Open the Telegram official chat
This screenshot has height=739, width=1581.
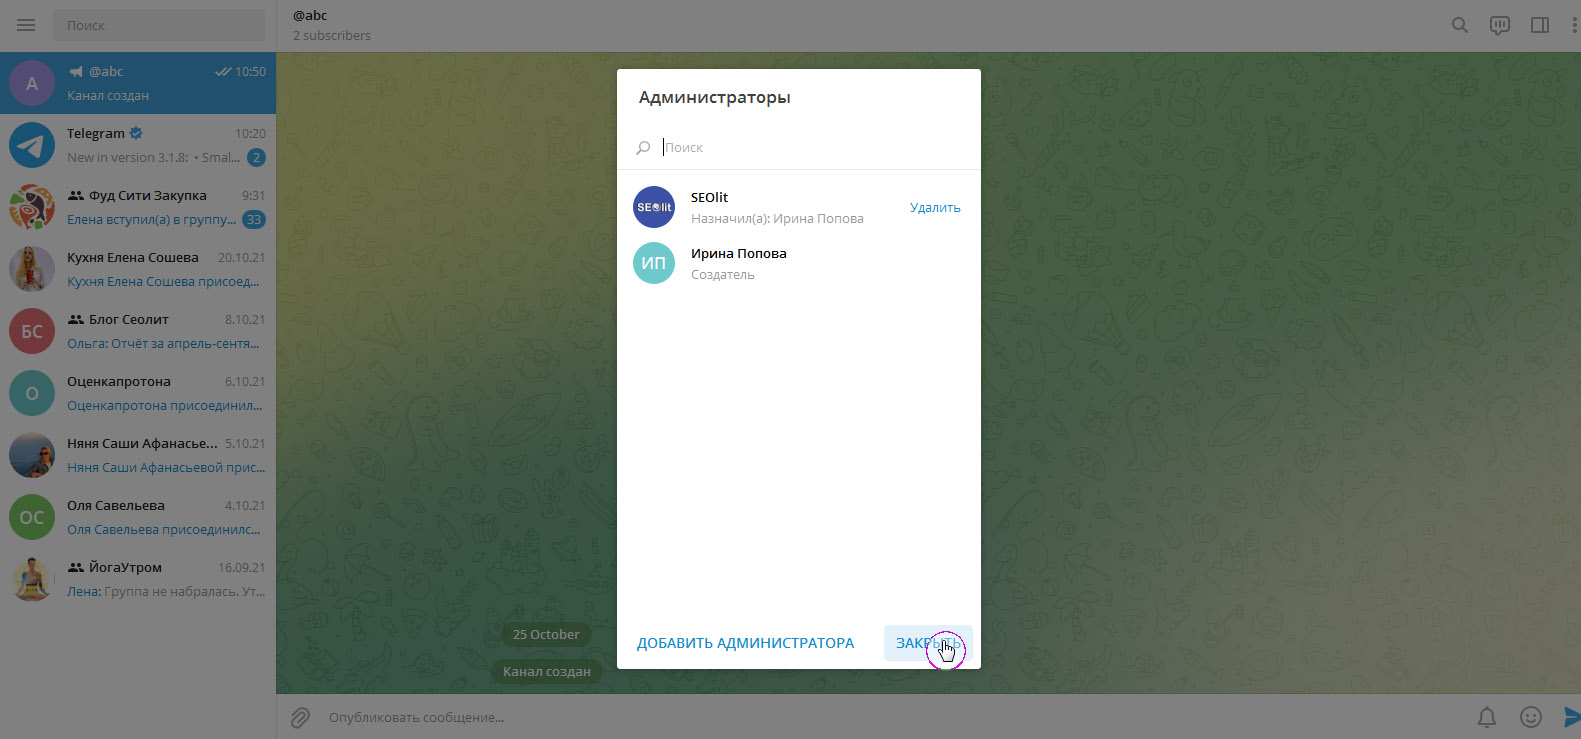[x=138, y=145]
